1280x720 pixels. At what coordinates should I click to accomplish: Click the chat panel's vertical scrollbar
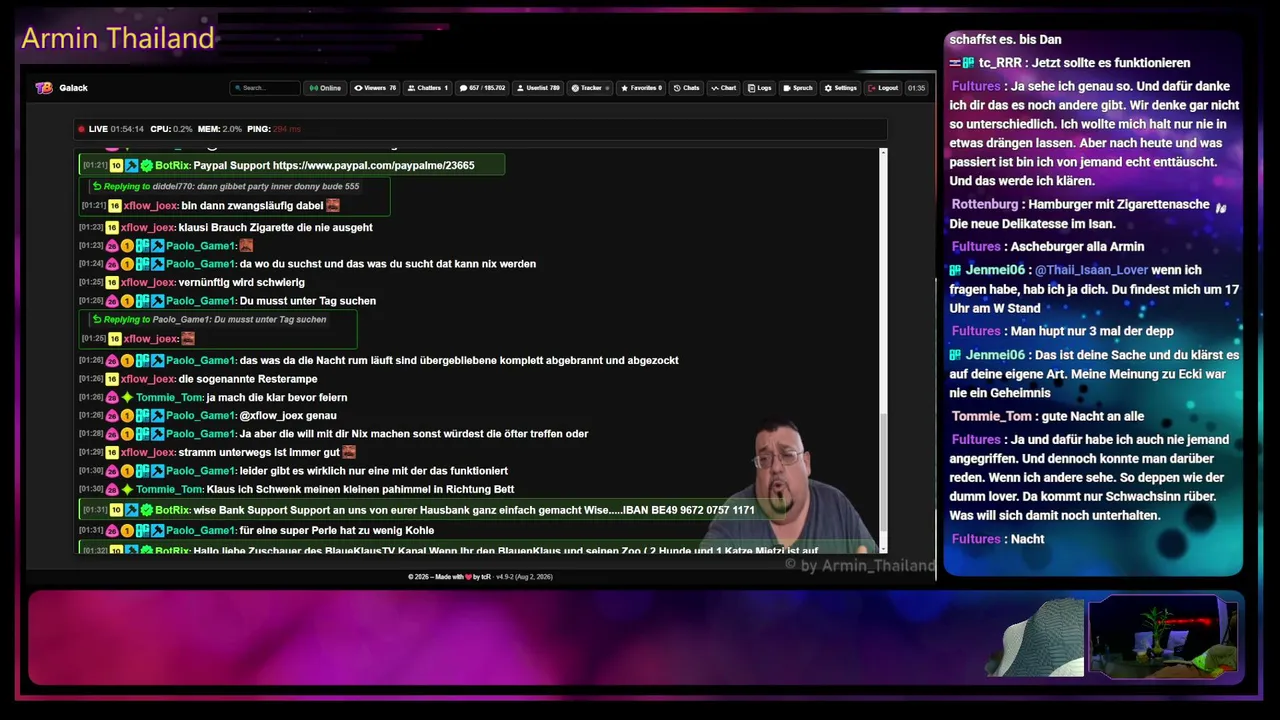tap(883, 350)
